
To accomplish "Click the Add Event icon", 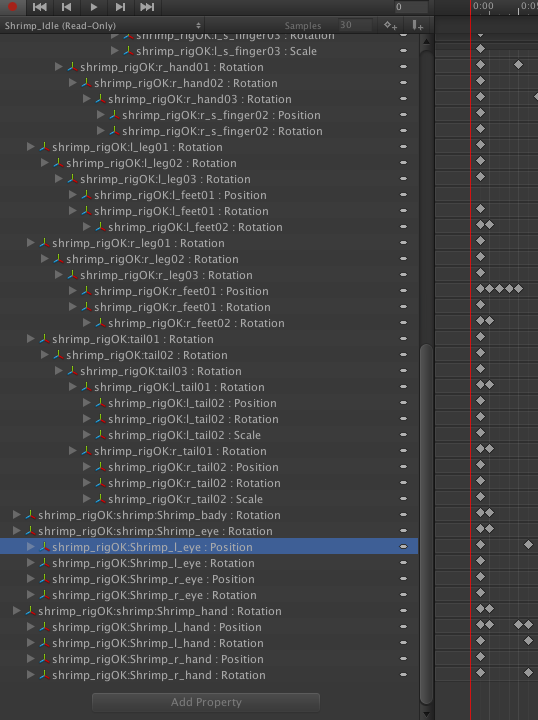I will 417,25.
